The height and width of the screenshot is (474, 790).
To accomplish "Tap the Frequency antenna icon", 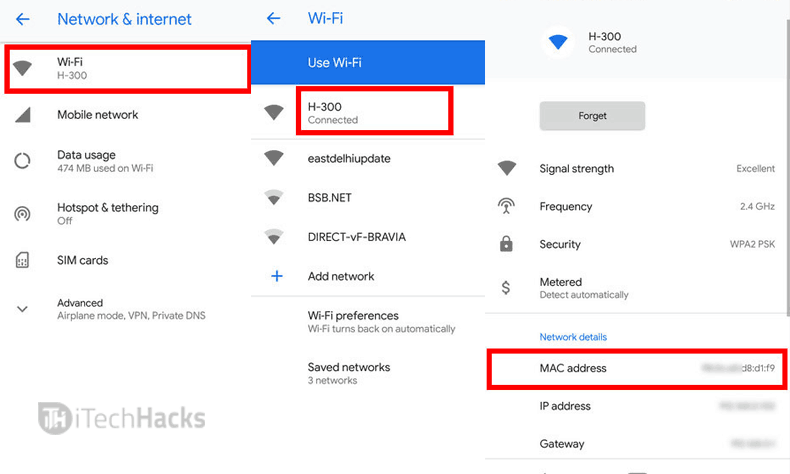I will 506,206.
